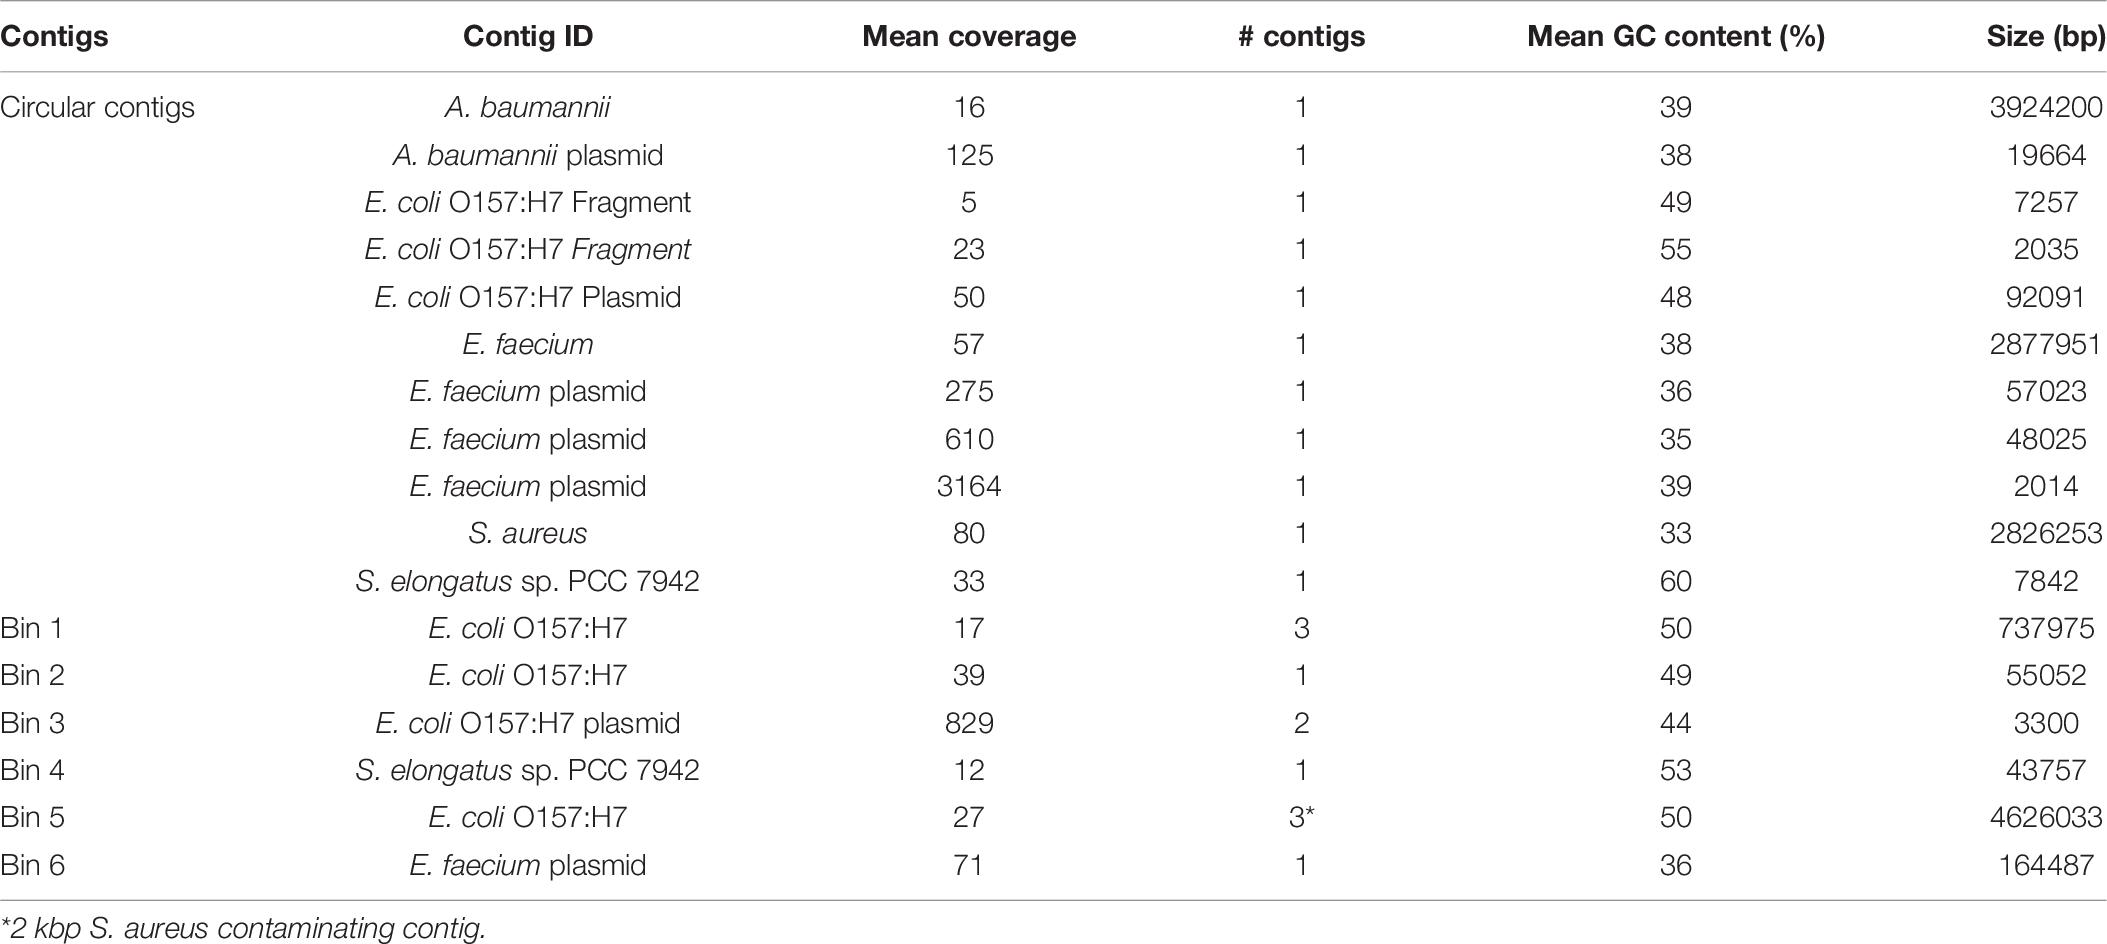Screen dimensions: 2107x944
Task: Select the GC content value 60
Action: pos(1676,581)
